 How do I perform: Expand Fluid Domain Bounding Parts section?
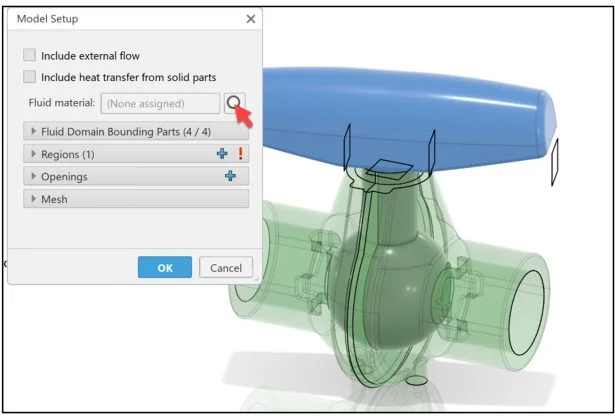click(136, 131)
